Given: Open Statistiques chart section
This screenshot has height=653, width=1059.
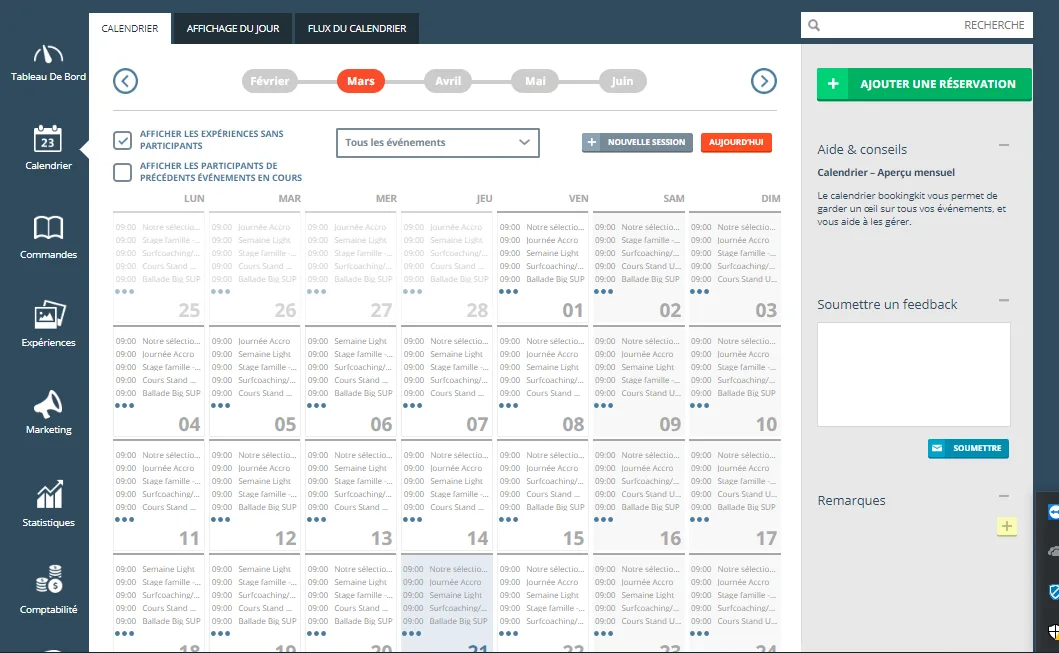Looking at the screenshot, I should pos(48,503).
